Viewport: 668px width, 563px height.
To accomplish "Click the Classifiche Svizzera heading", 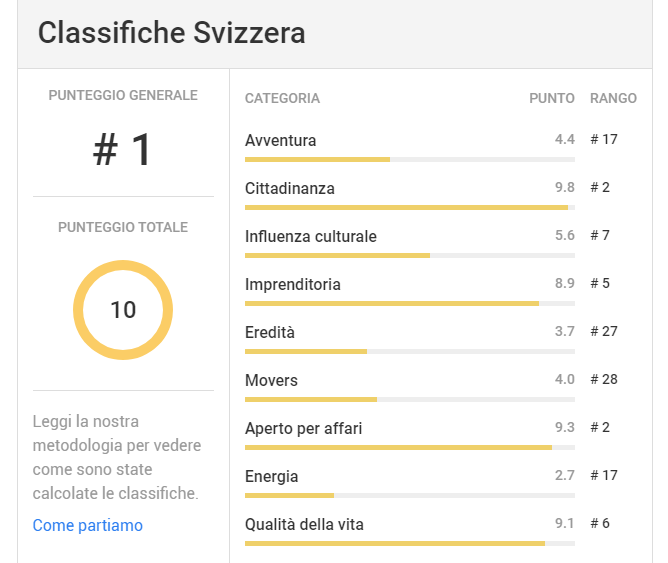I will pos(171,33).
